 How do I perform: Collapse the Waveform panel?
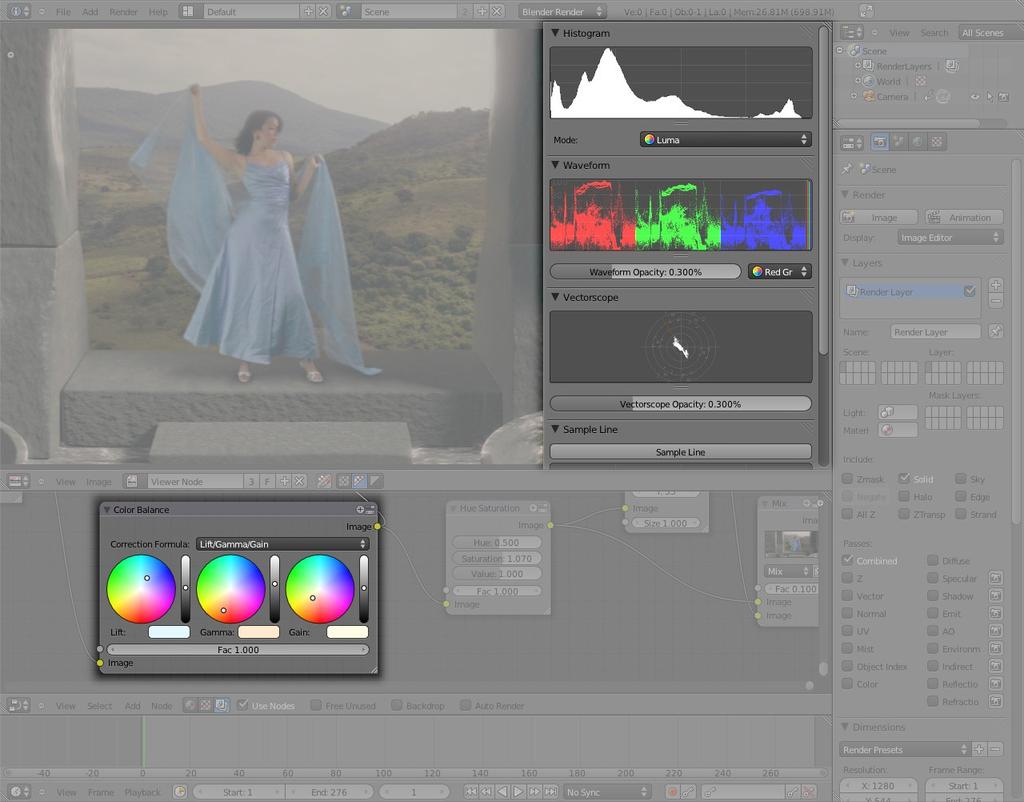pyautogui.click(x=555, y=165)
